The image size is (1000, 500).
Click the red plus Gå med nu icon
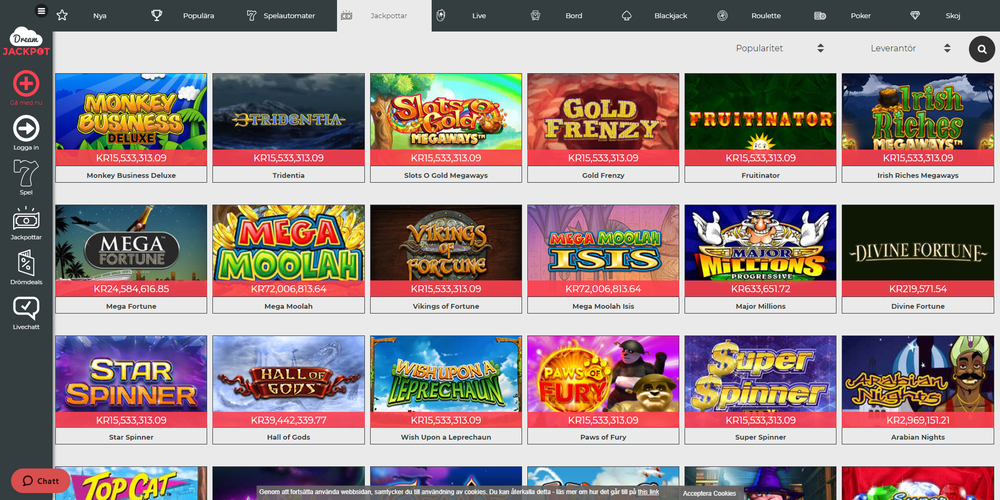[x=26, y=84]
